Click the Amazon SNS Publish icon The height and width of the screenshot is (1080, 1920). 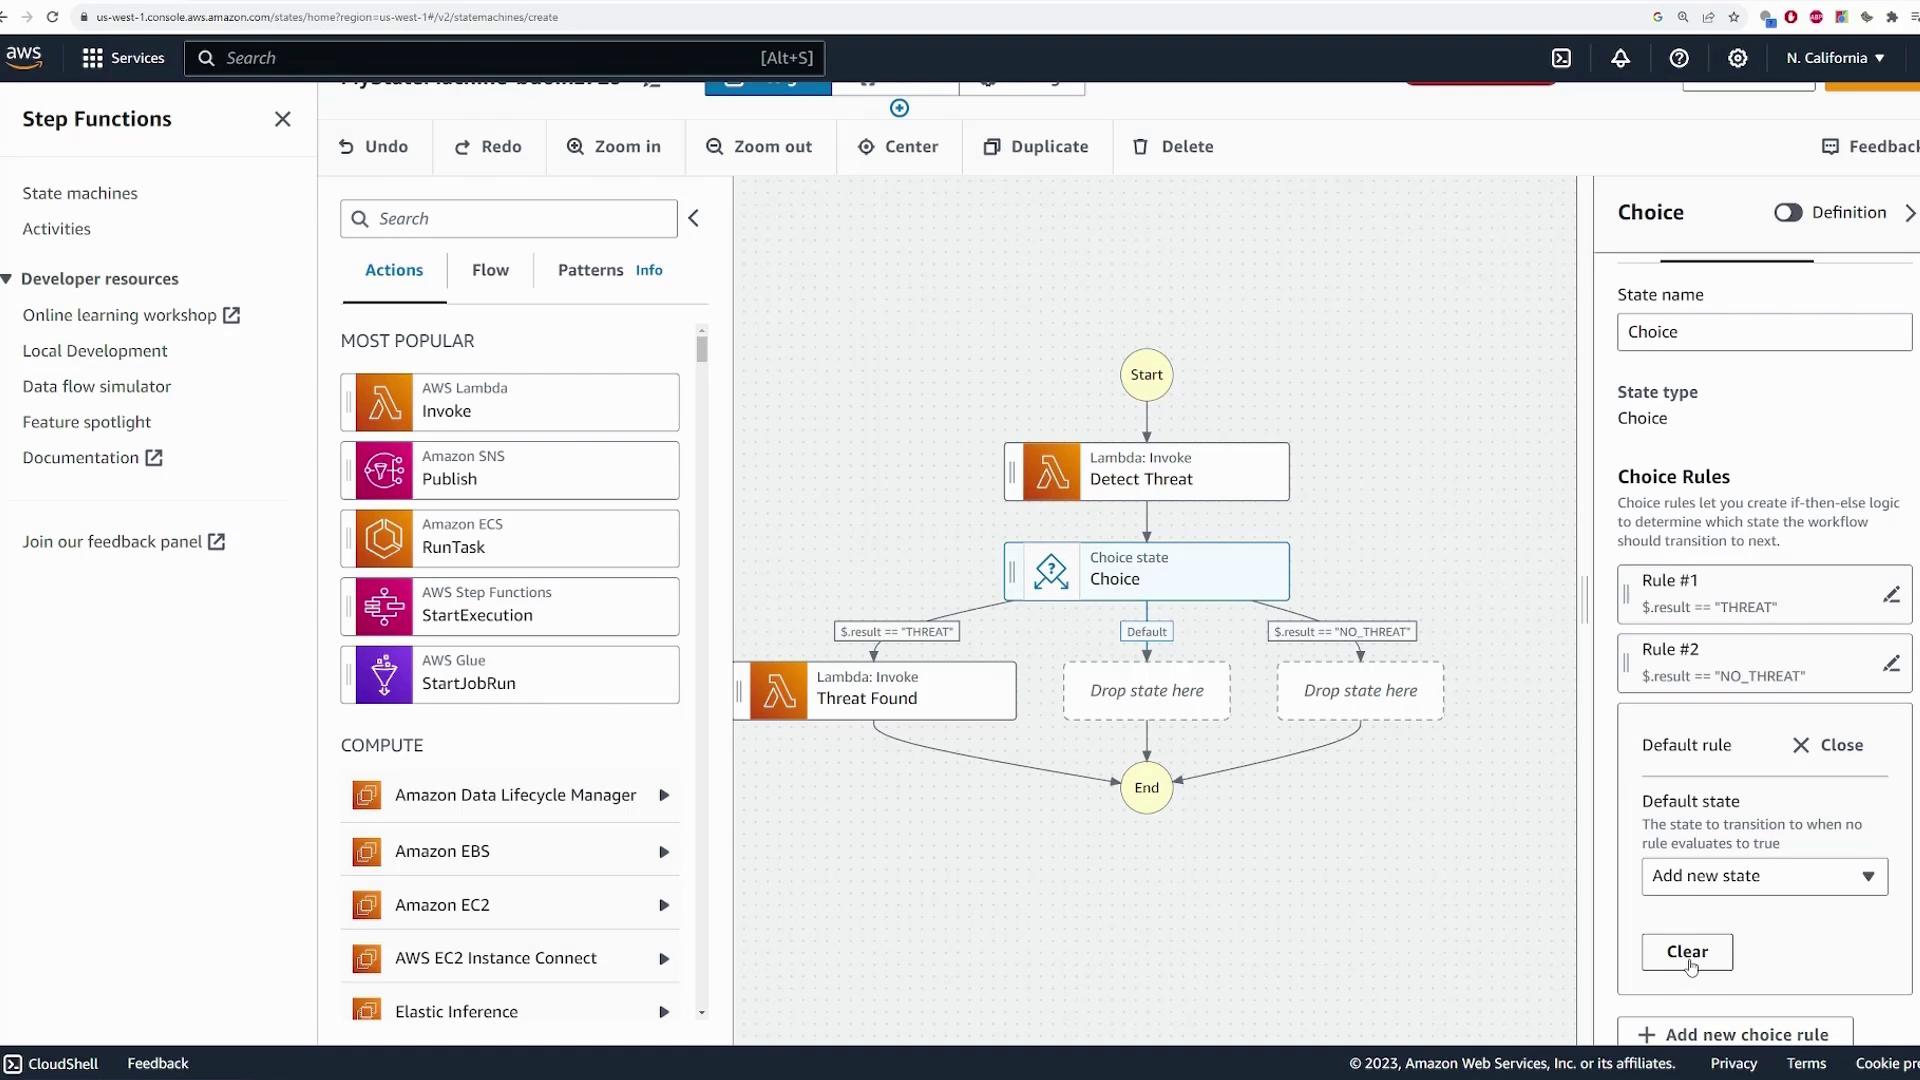click(x=384, y=470)
